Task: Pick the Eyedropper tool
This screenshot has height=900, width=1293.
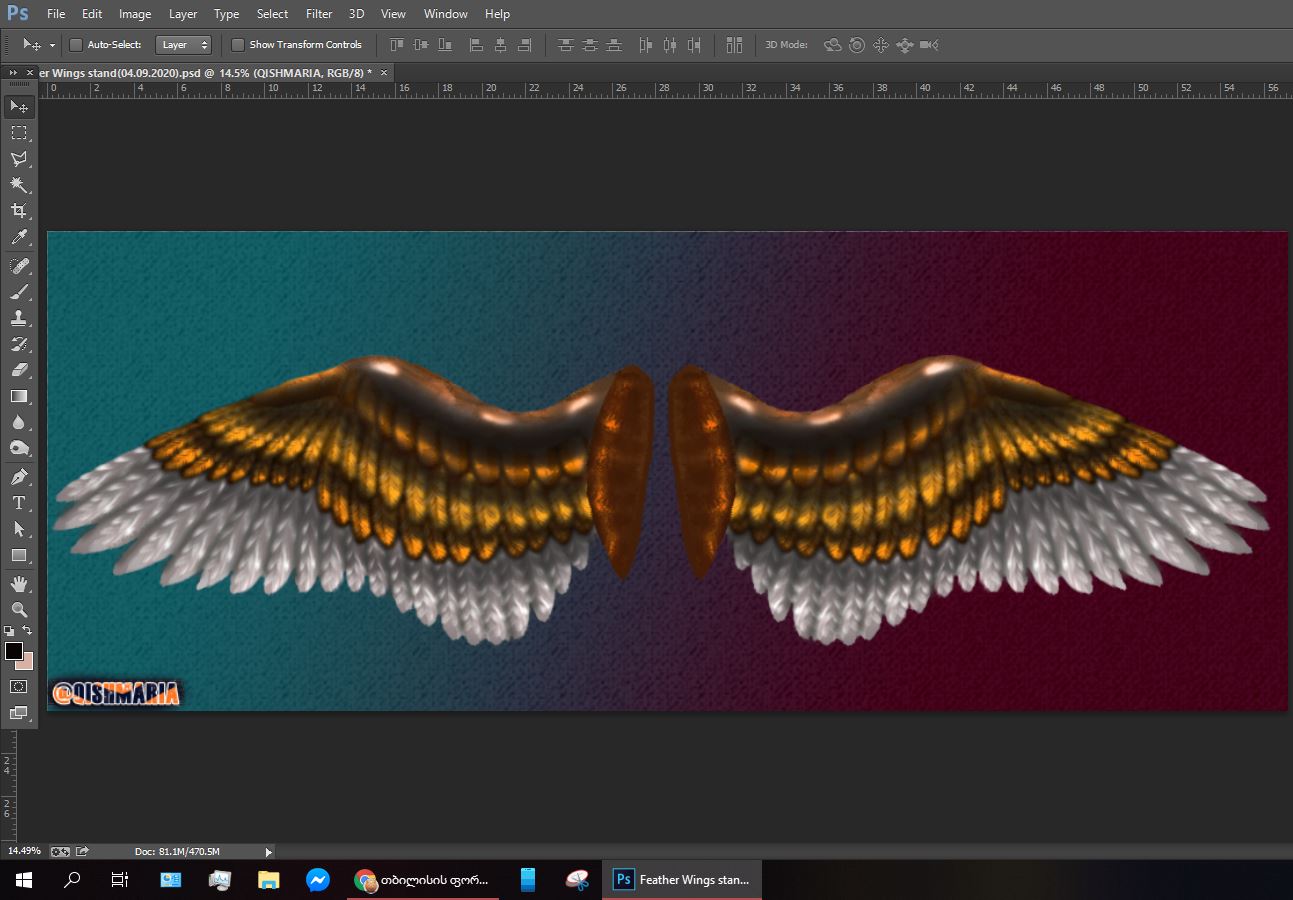Action: (19, 238)
